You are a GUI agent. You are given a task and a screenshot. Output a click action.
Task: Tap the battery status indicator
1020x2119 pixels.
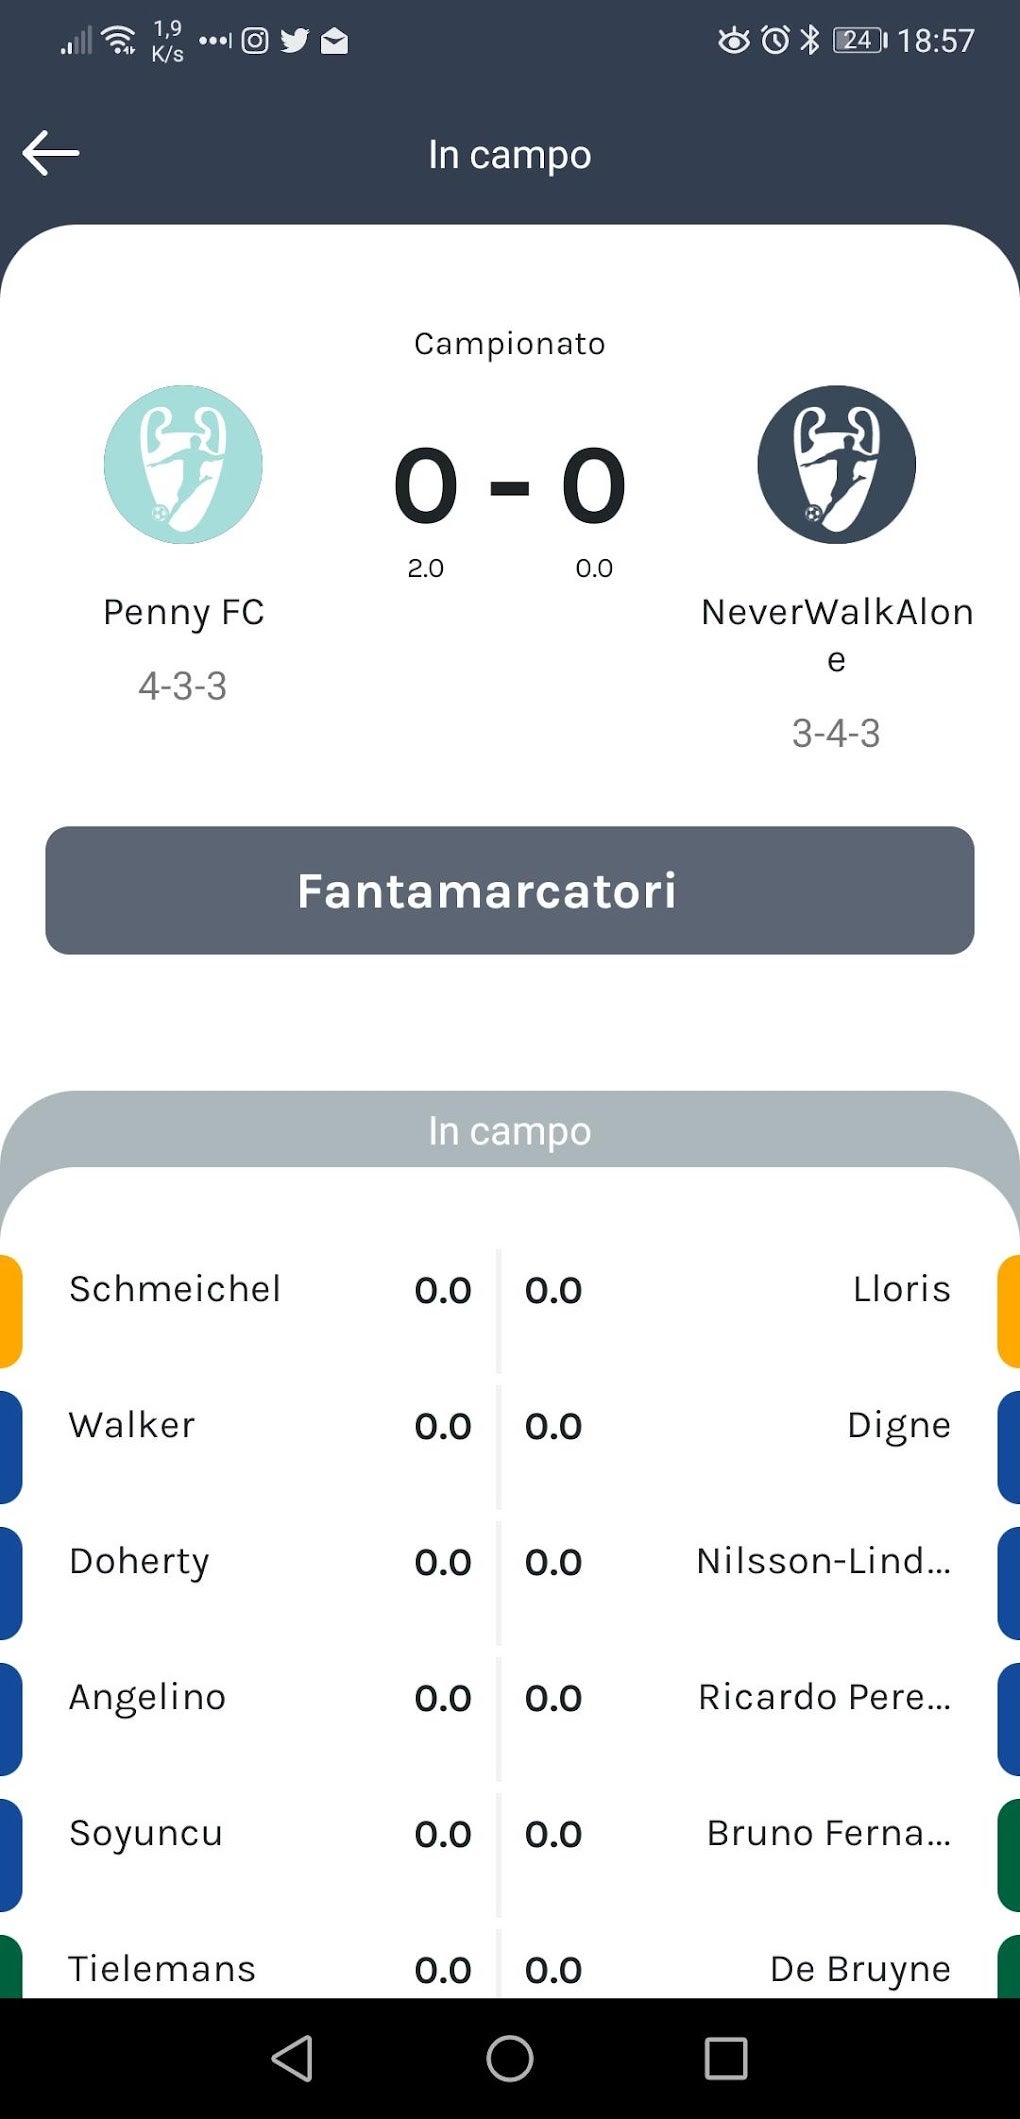click(x=860, y=40)
